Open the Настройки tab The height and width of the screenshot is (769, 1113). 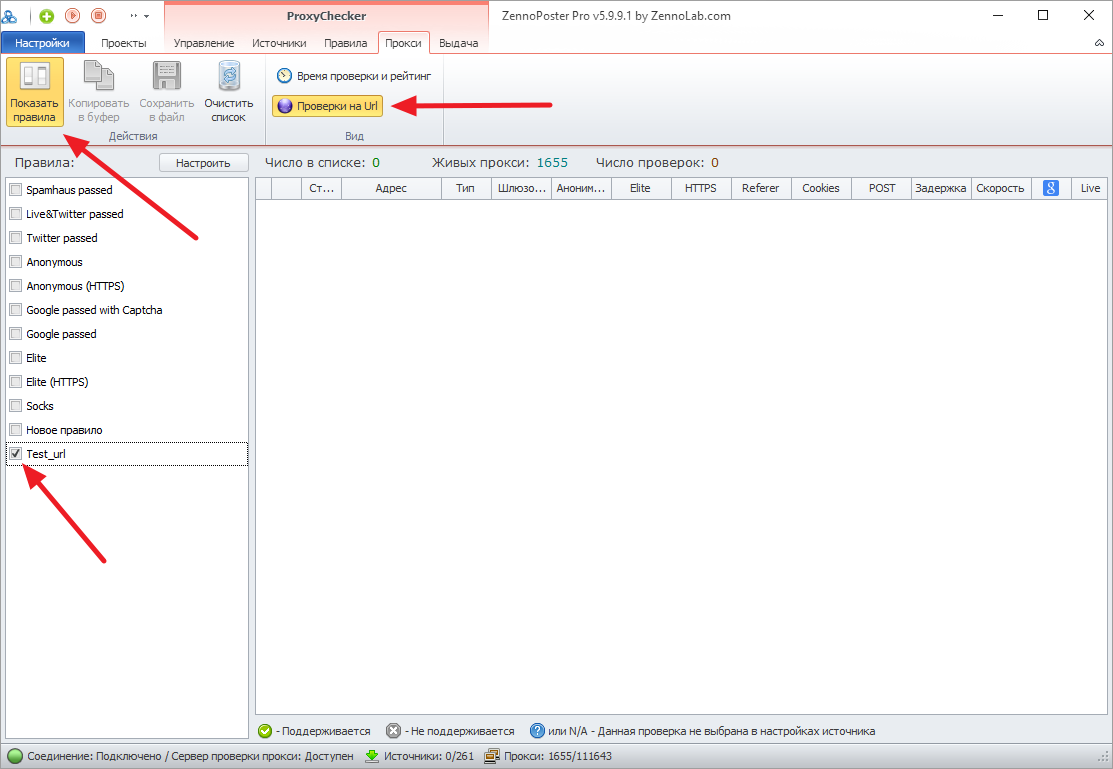pos(43,43)
